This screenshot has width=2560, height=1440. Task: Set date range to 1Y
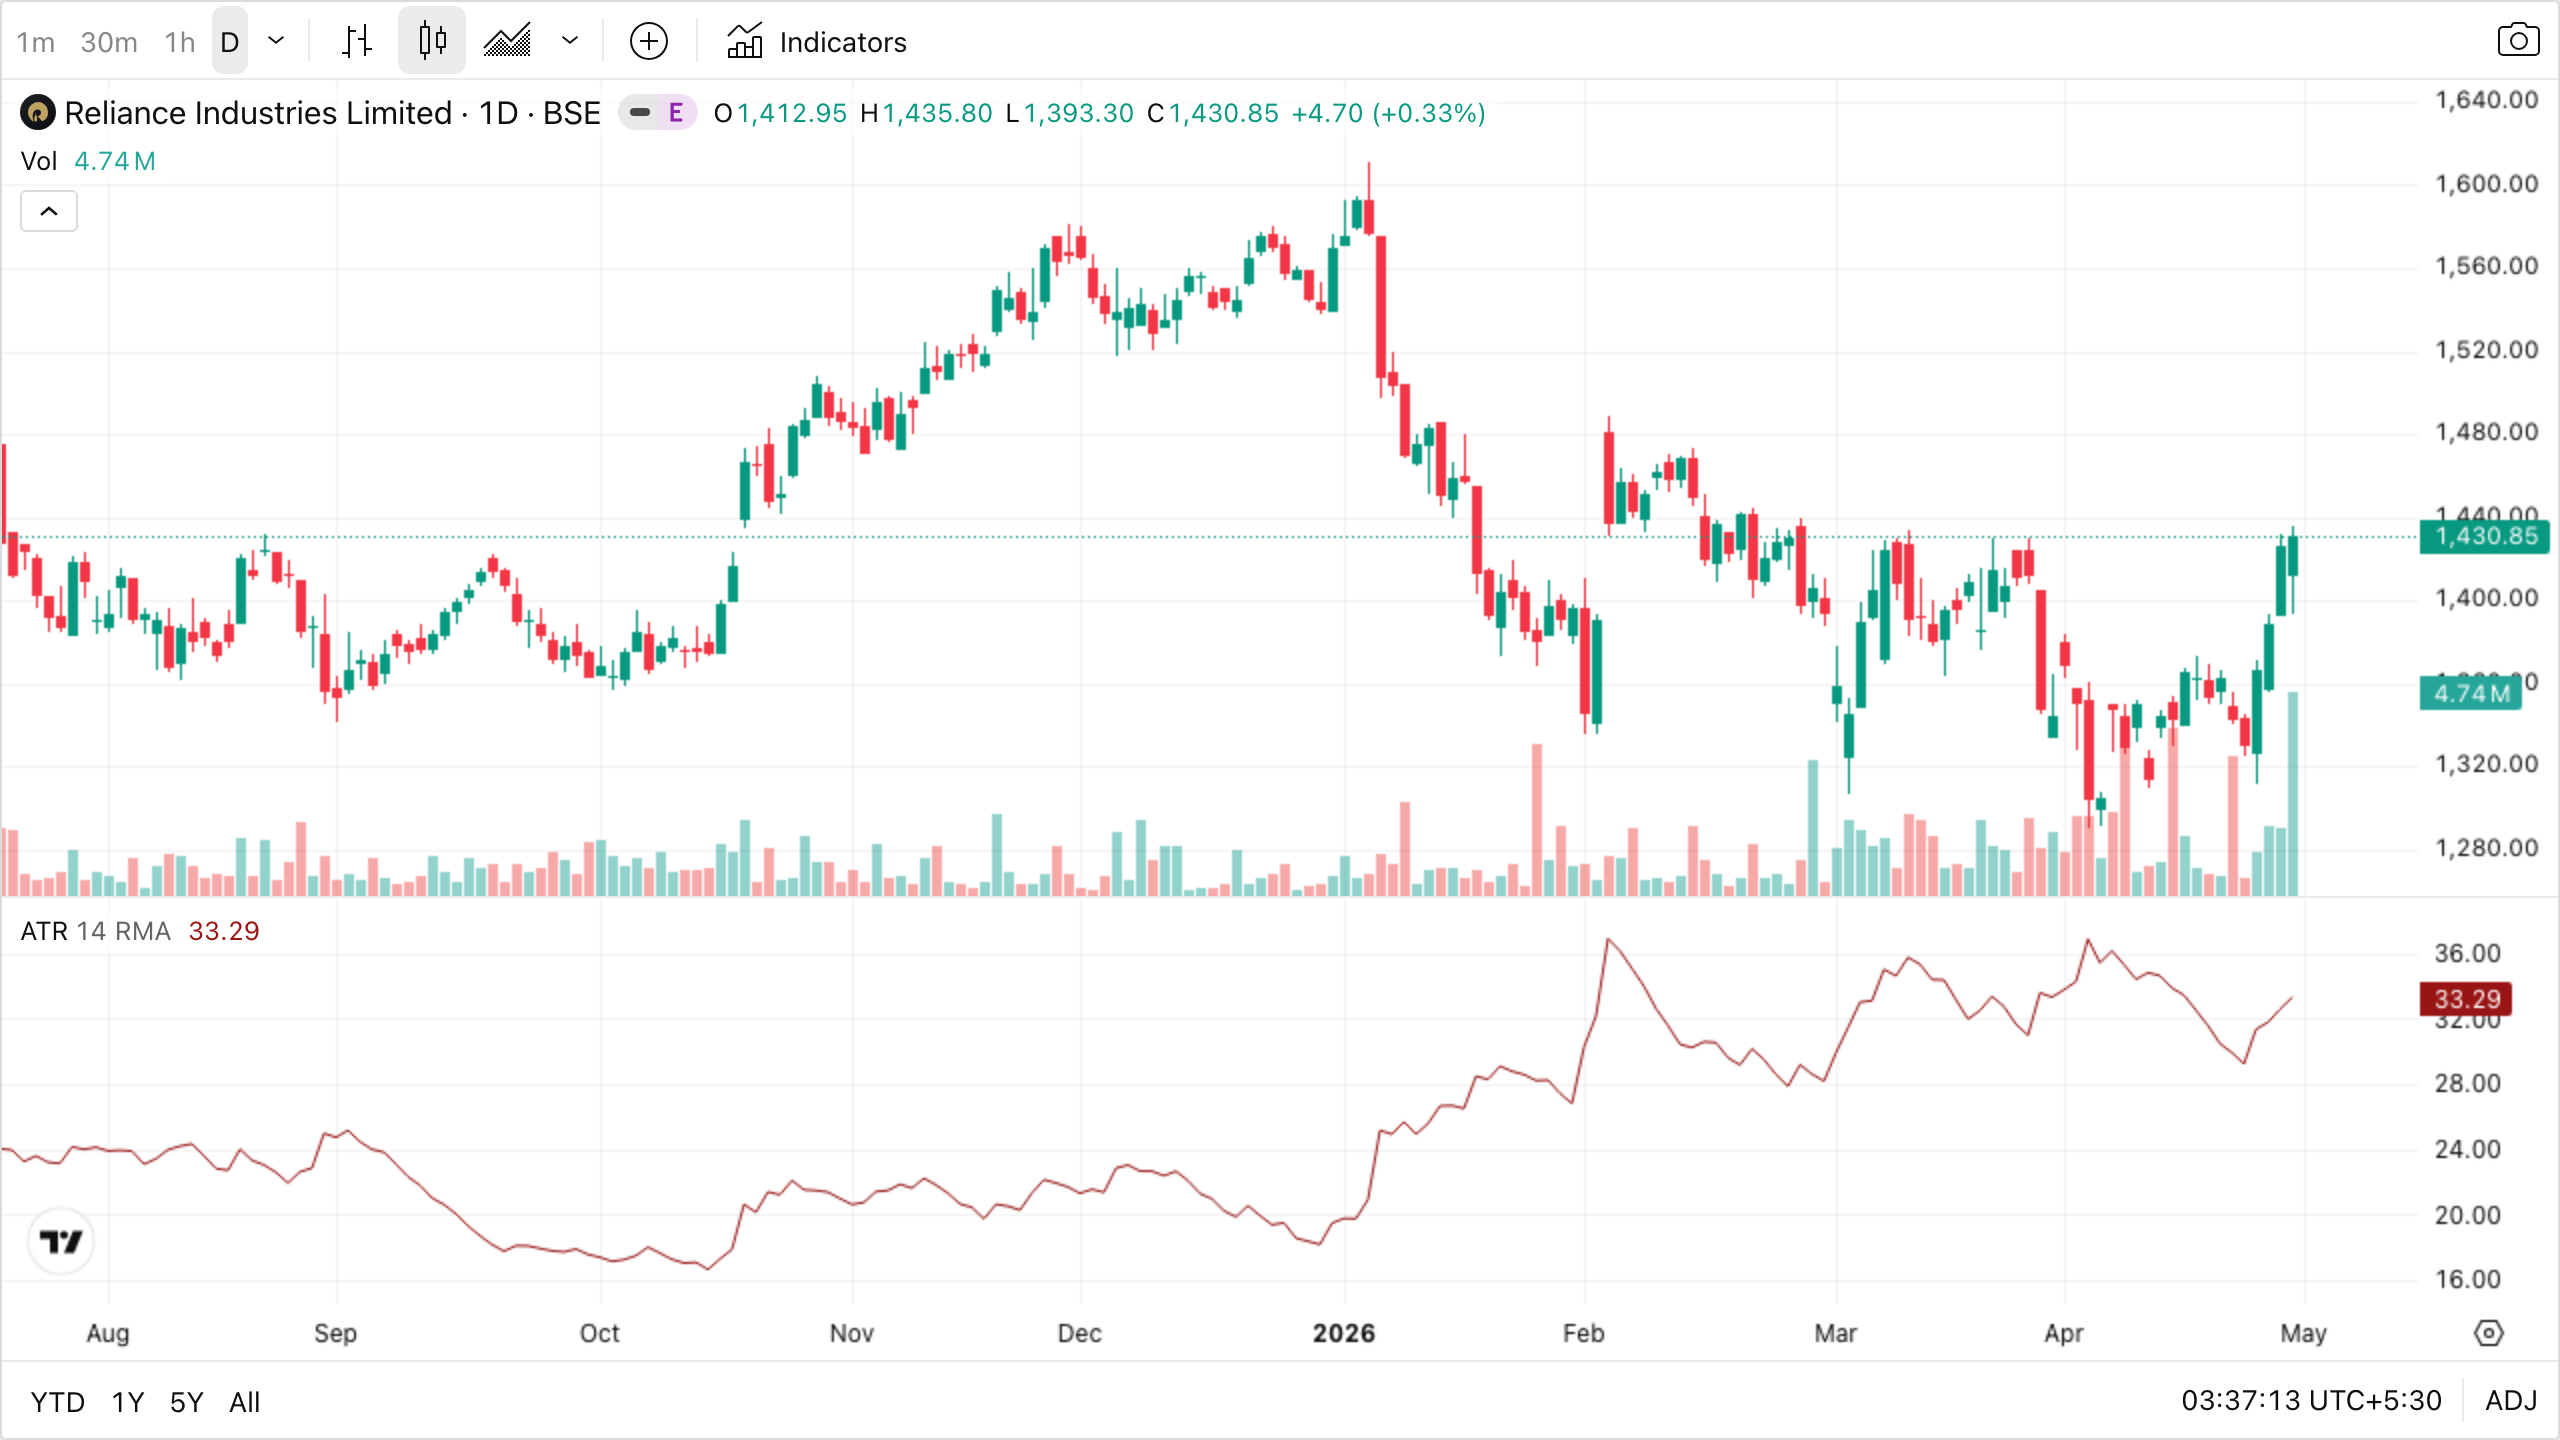pos(128,1402)
